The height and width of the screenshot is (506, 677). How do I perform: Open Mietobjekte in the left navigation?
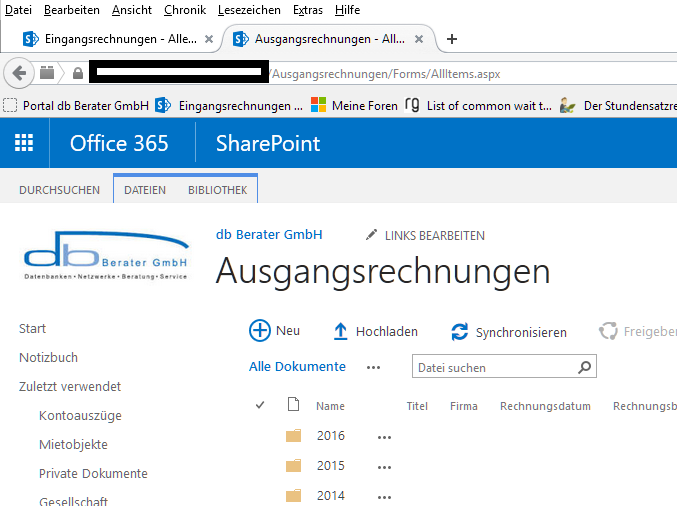(73, 444)
